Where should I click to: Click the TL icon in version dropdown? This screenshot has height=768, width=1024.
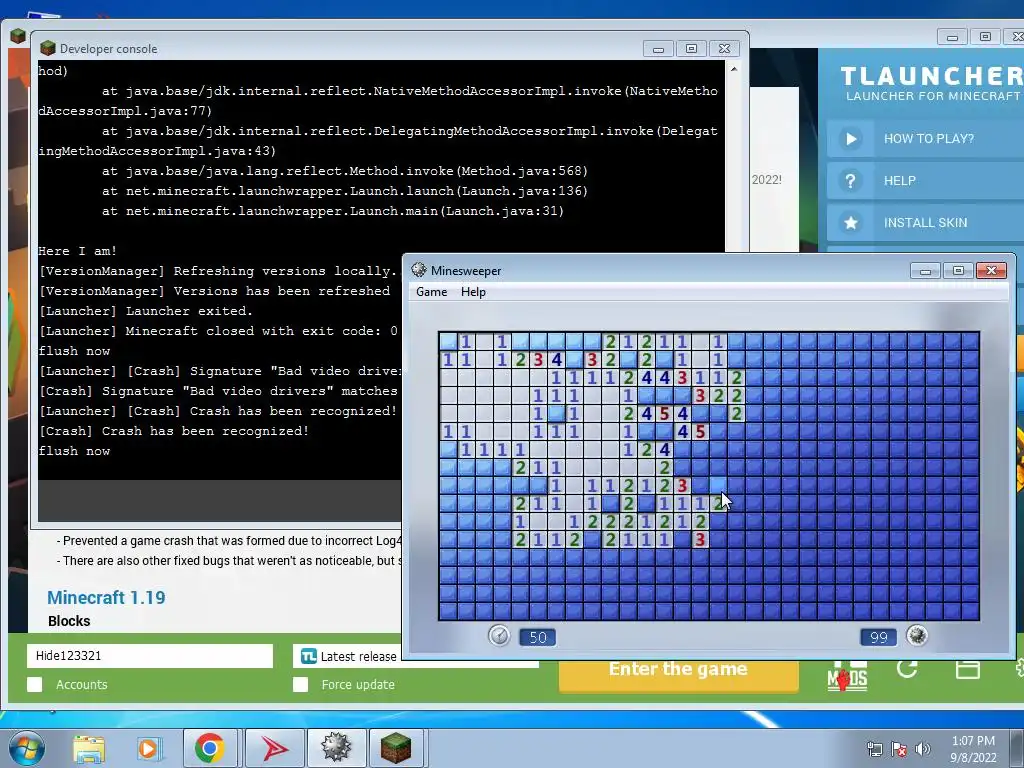point(308,656)
